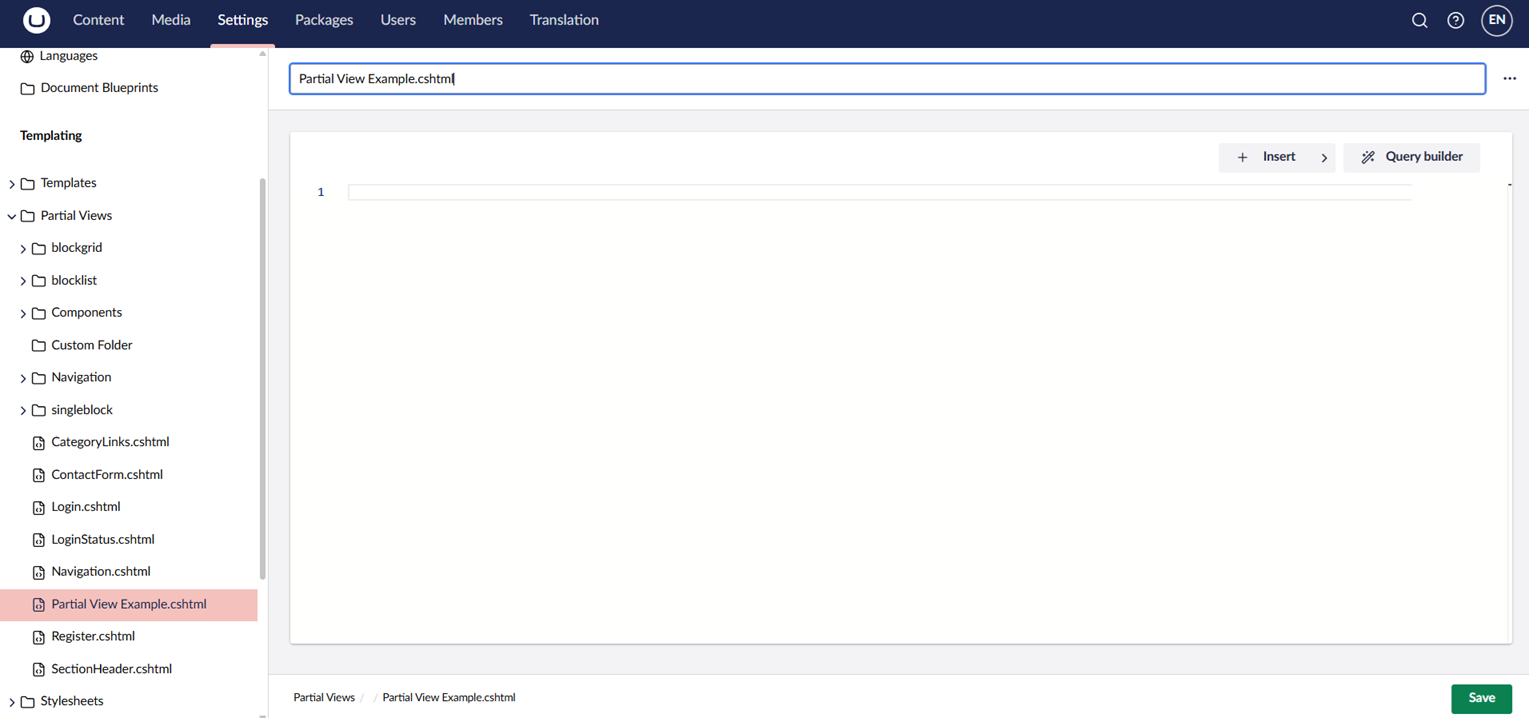Open the actions menu via ellipsis

[1509, 78]
